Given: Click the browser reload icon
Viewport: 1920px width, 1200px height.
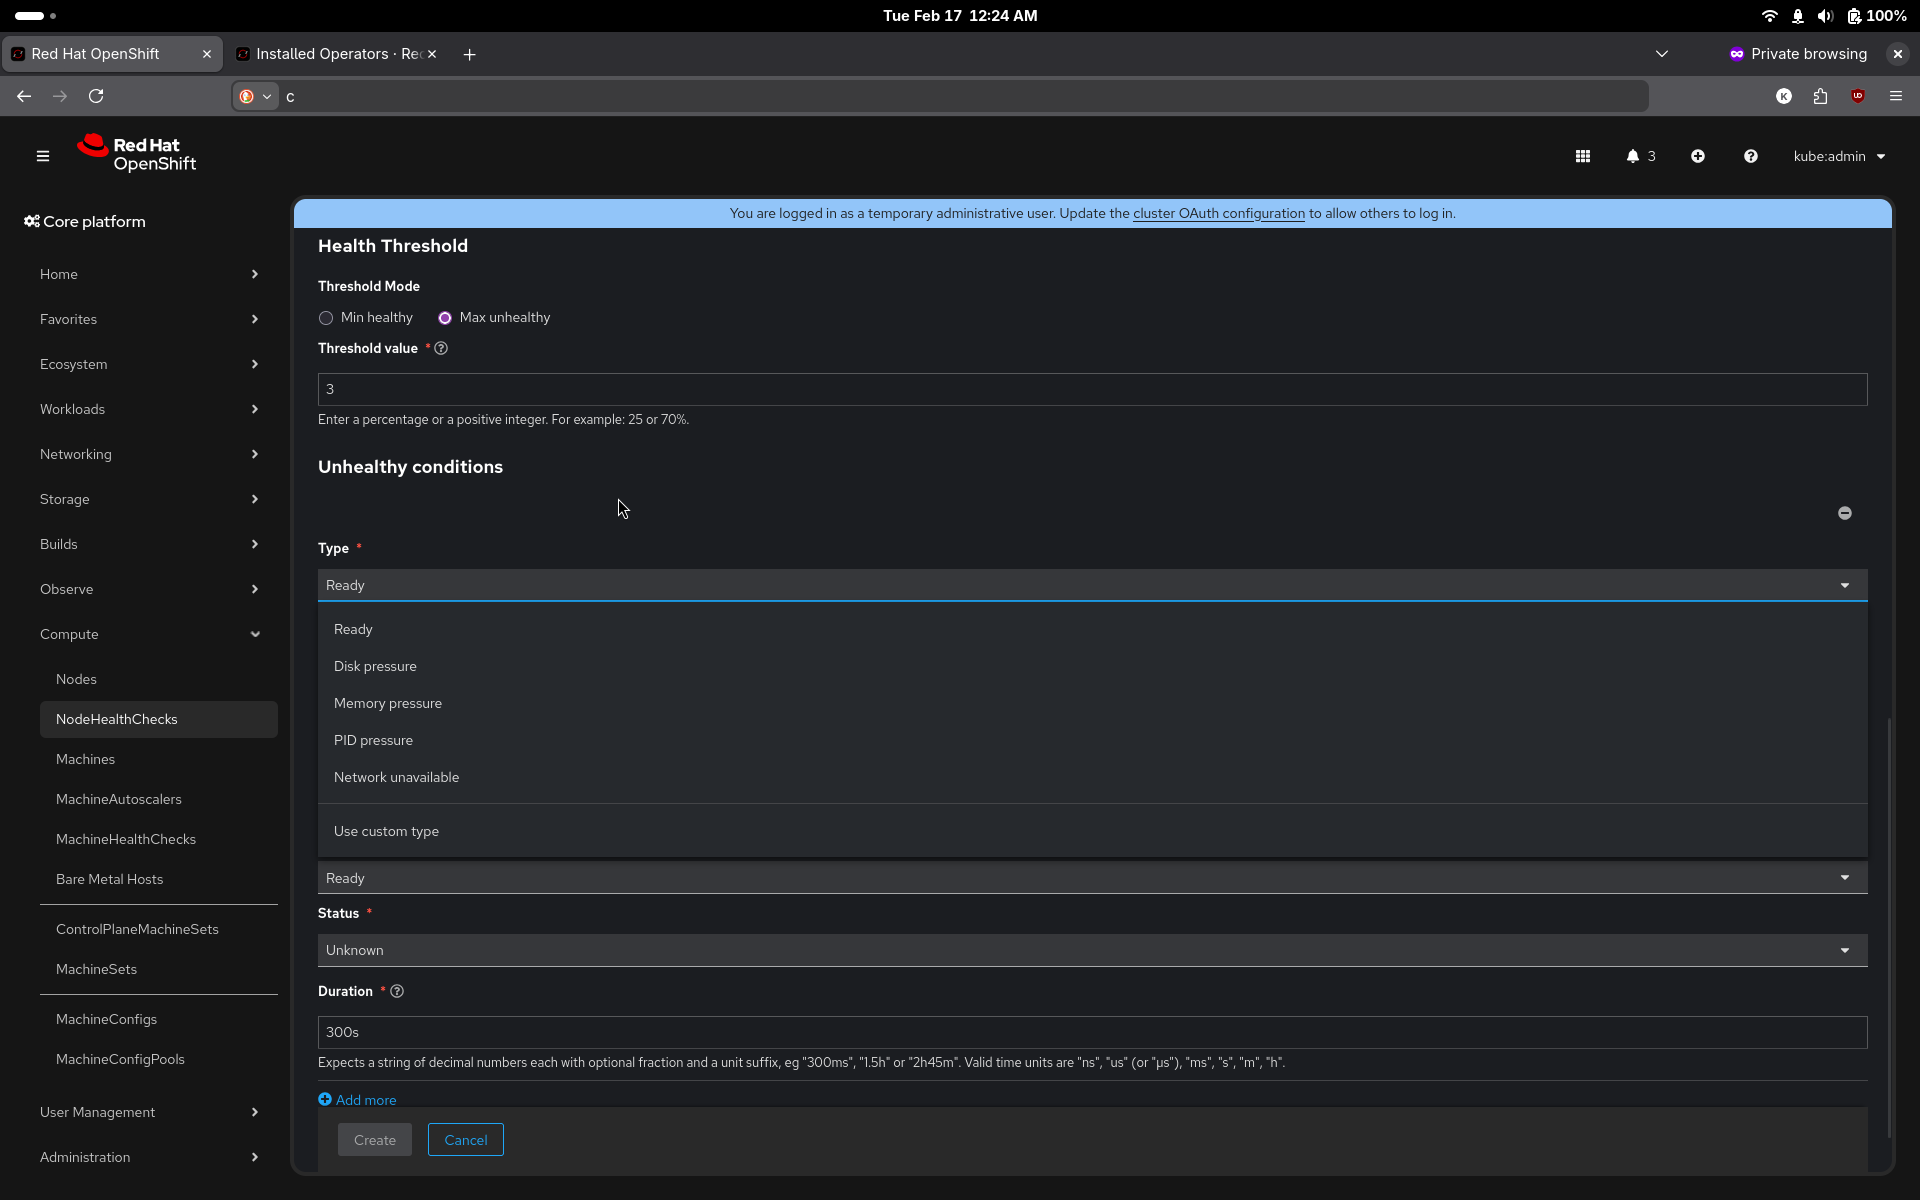Looking at the screenshot, I should [96, 96].
